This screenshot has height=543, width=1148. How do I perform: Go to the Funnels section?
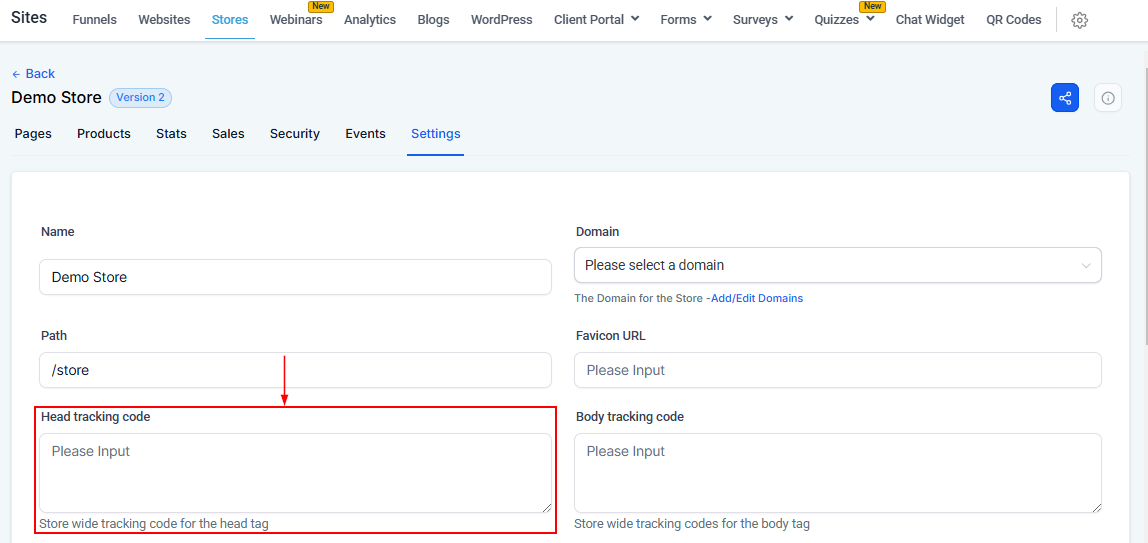point(95,20)
